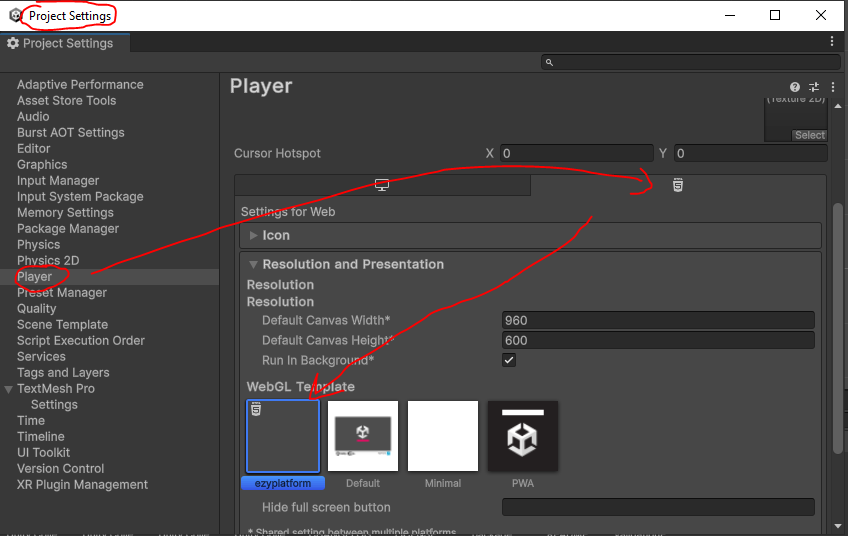
Task: Open the Player three-dot options menu
Action: (x=831, y=87)
